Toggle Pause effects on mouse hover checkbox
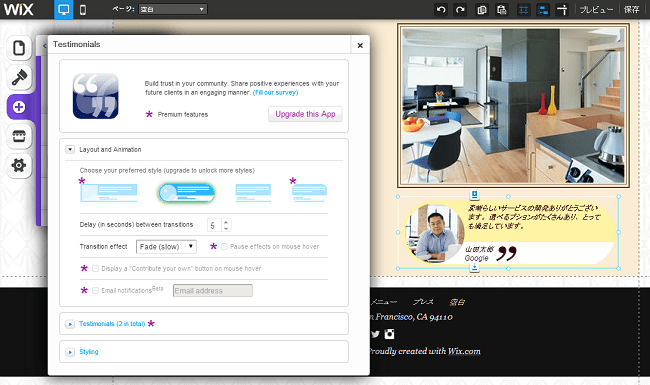The image size is (650, 385). pyautogui.click(x=224, y=247)
